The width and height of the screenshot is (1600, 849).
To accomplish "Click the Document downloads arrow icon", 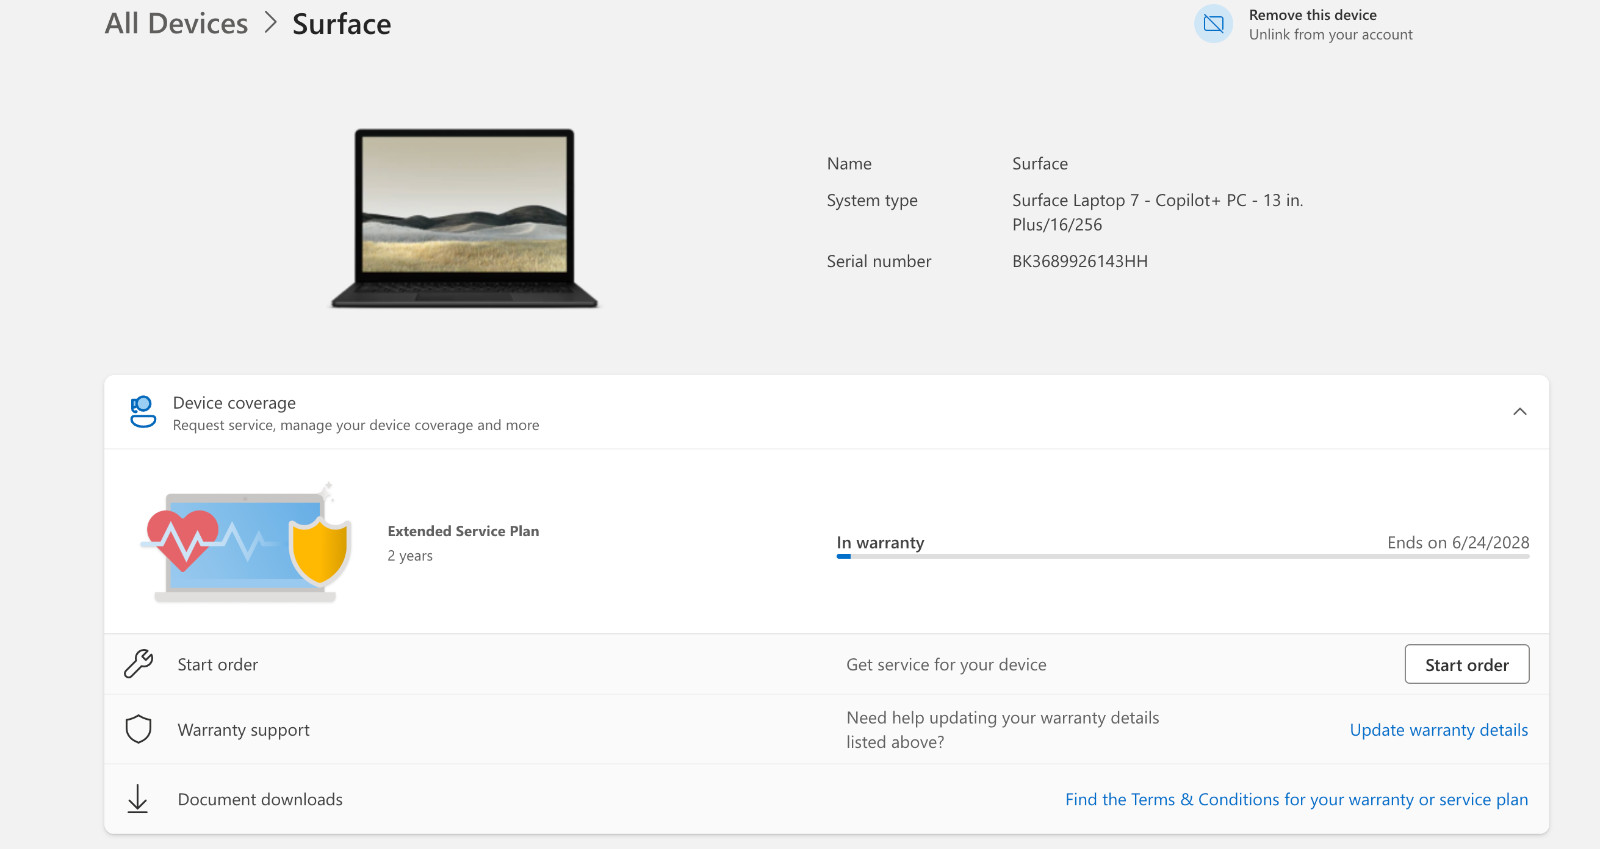I will click(138, 799).
